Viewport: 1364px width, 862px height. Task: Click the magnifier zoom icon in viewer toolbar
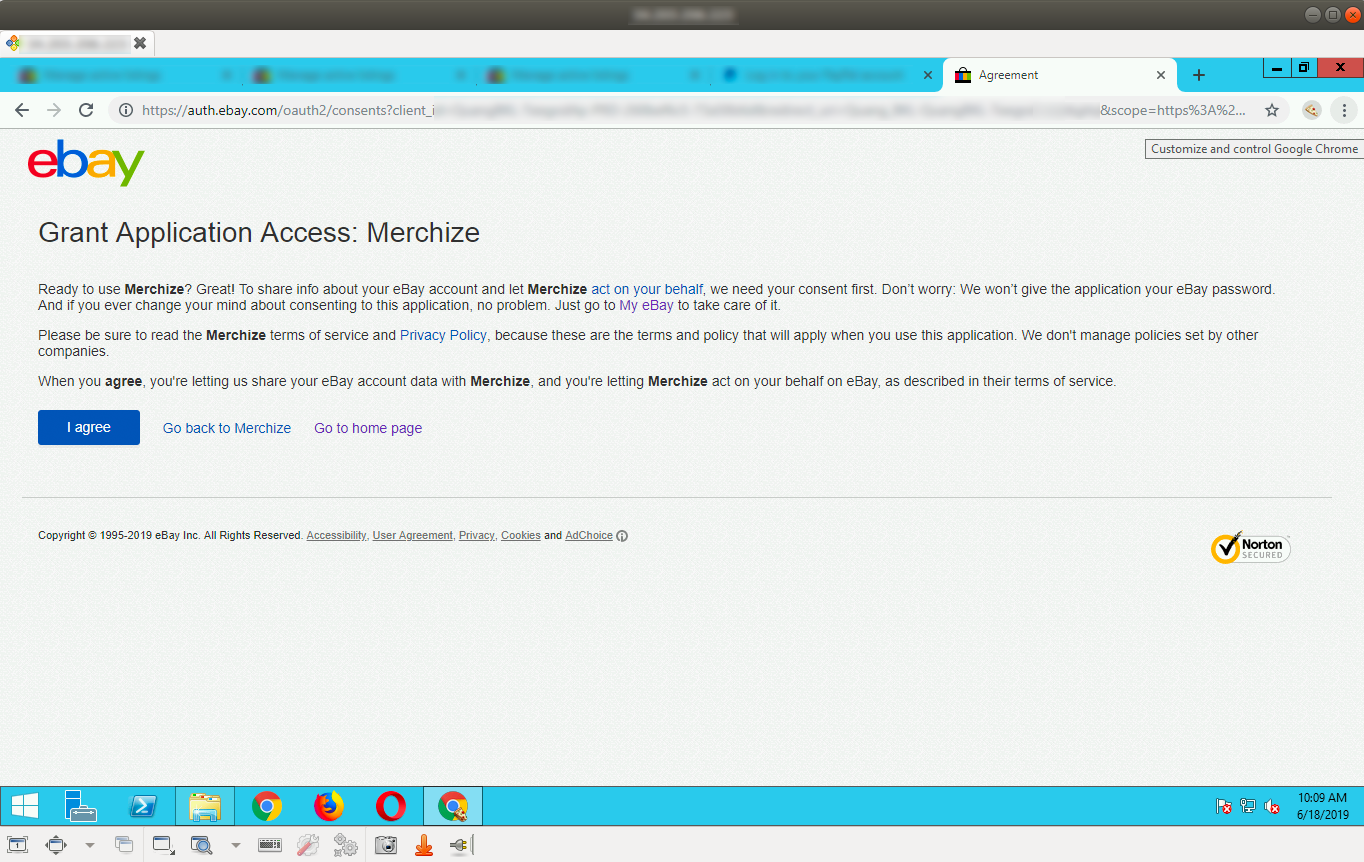pyautogui.click(x=202, y=845)
